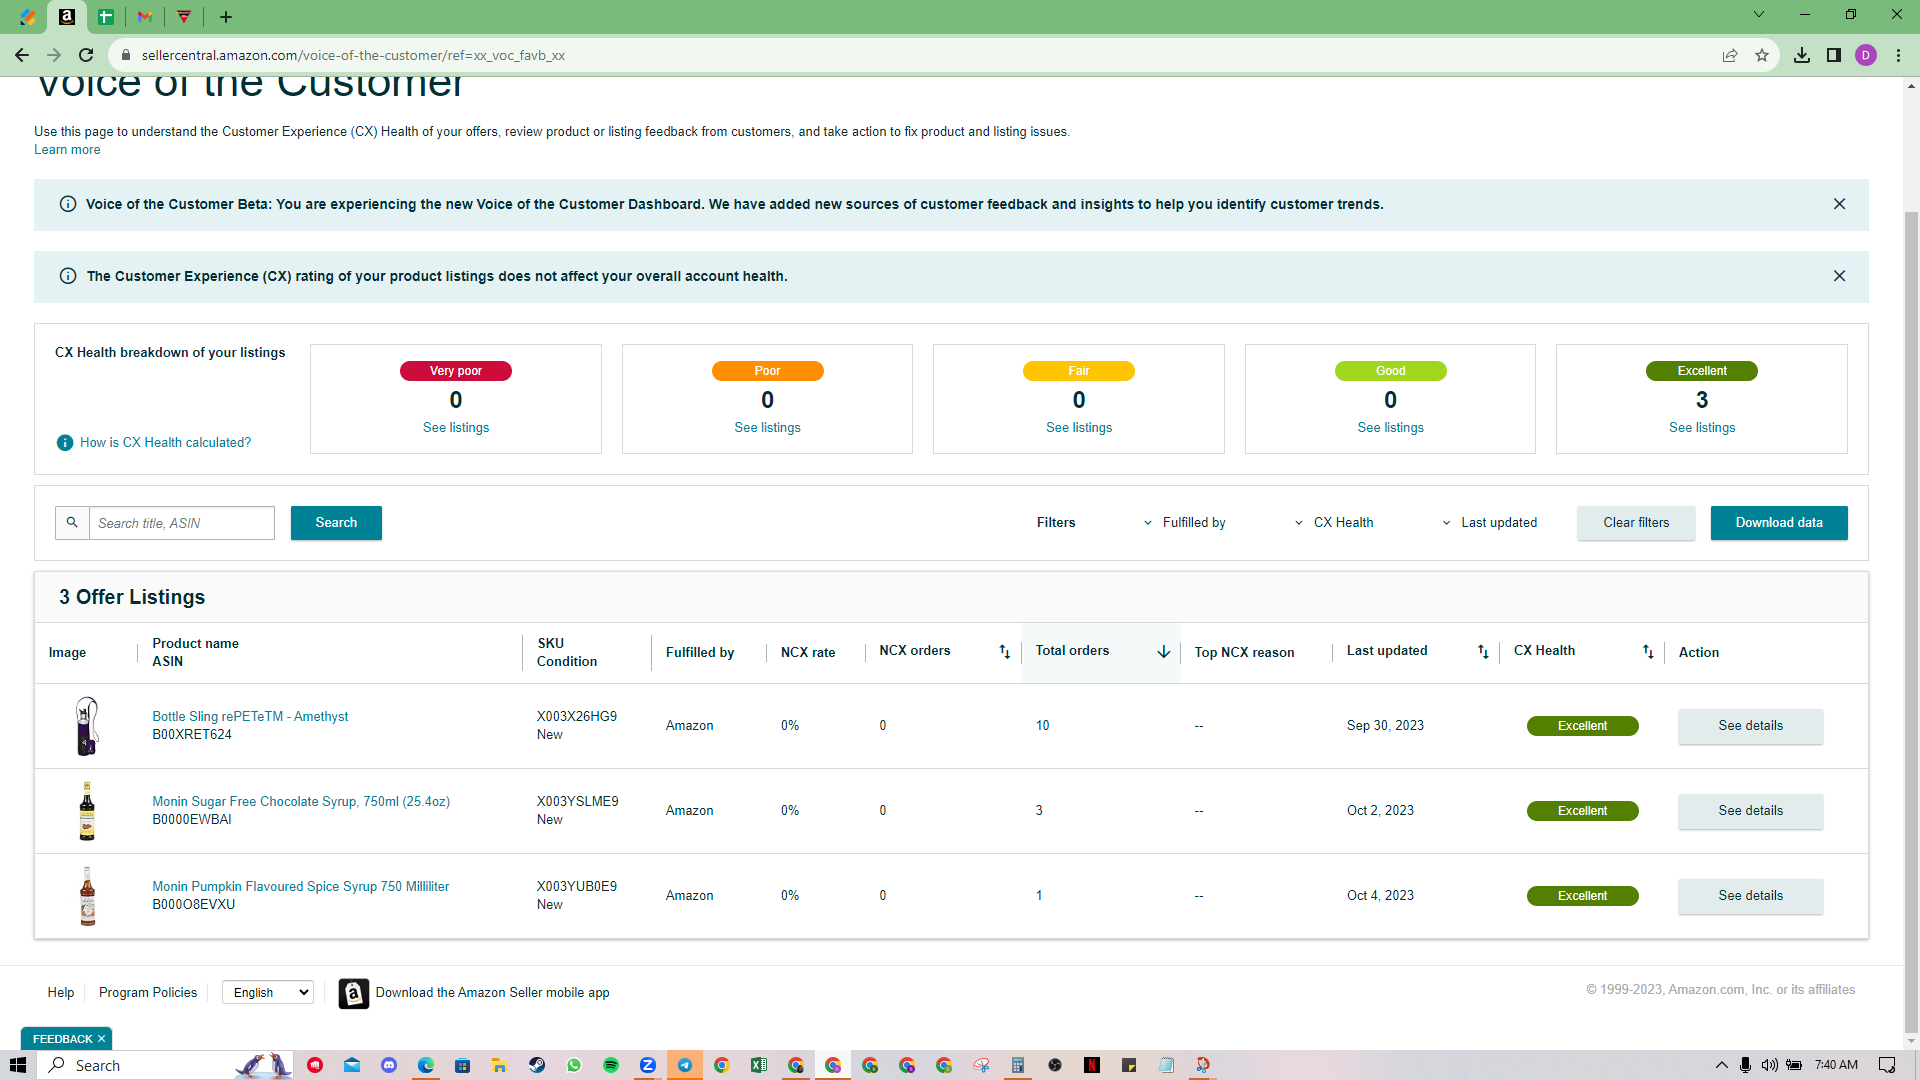Expand the Last updated filter dropdown
1920x1080 pixels.
tap(1489, 523)
